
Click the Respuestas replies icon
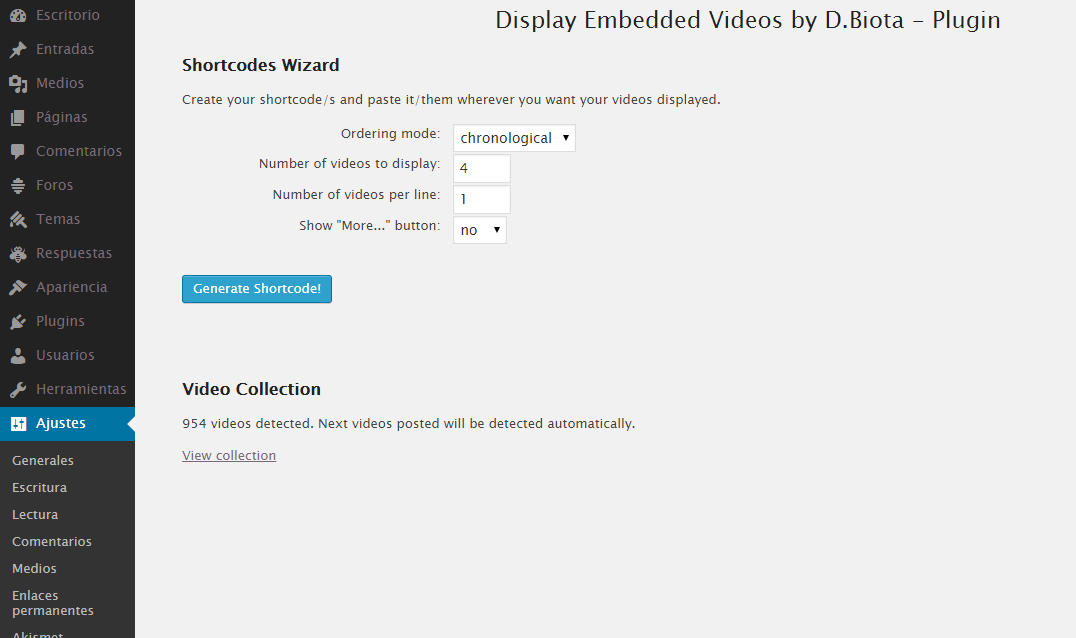pos(18,253)
